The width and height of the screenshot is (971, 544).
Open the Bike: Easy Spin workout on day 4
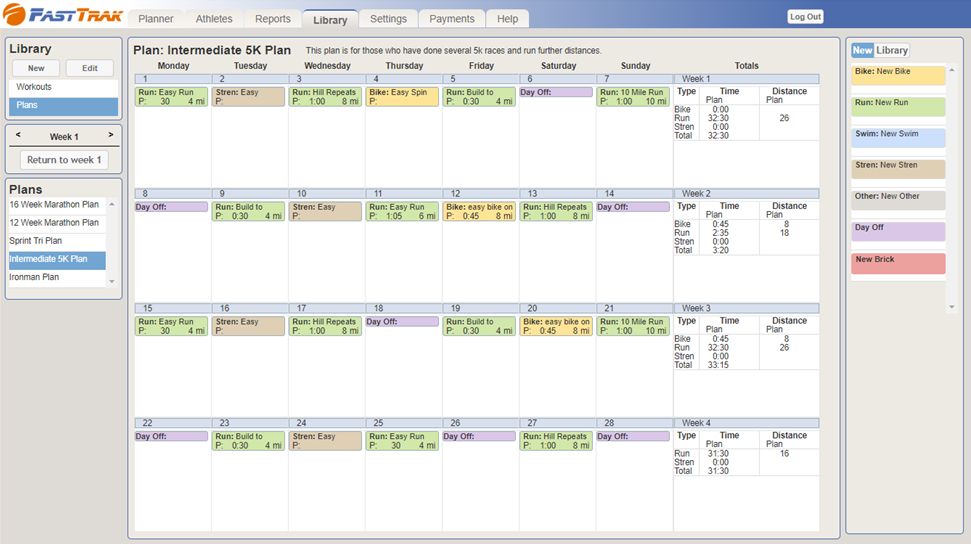click(x=403, y=97)
